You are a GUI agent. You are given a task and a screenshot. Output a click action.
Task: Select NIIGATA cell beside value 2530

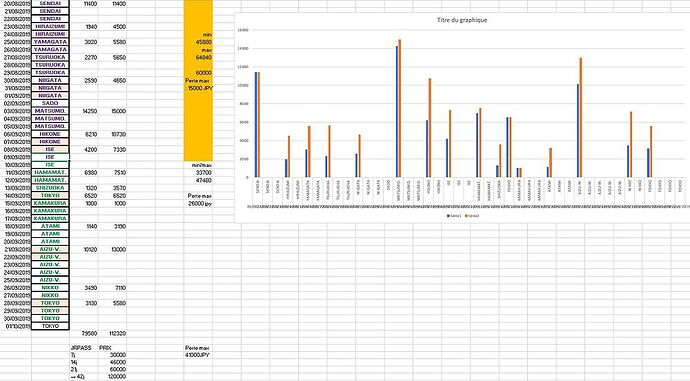[50, 81]
